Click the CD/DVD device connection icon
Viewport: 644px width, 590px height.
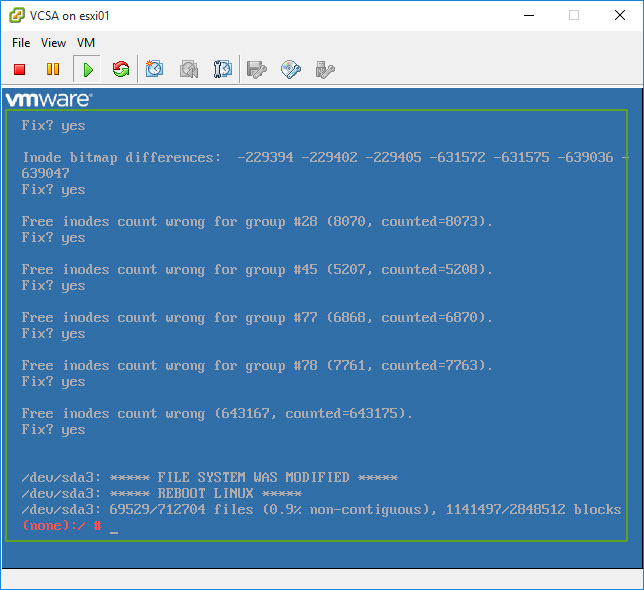[x=291, y=69]
